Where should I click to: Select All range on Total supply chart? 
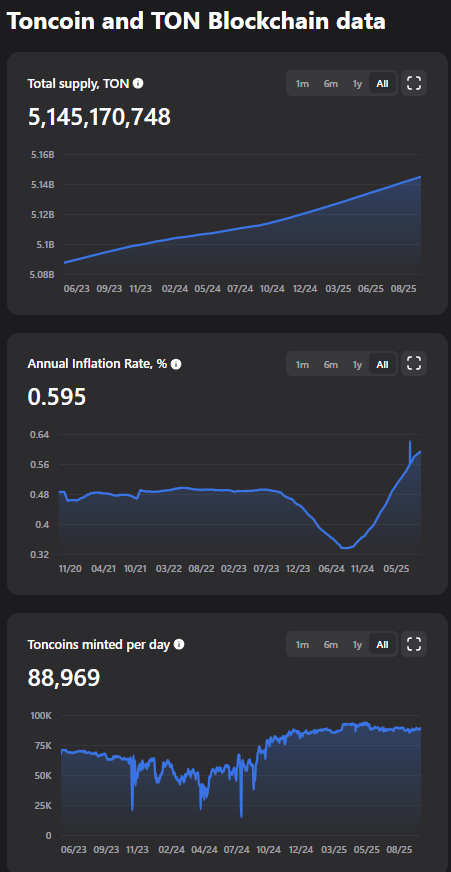[383, 84]
